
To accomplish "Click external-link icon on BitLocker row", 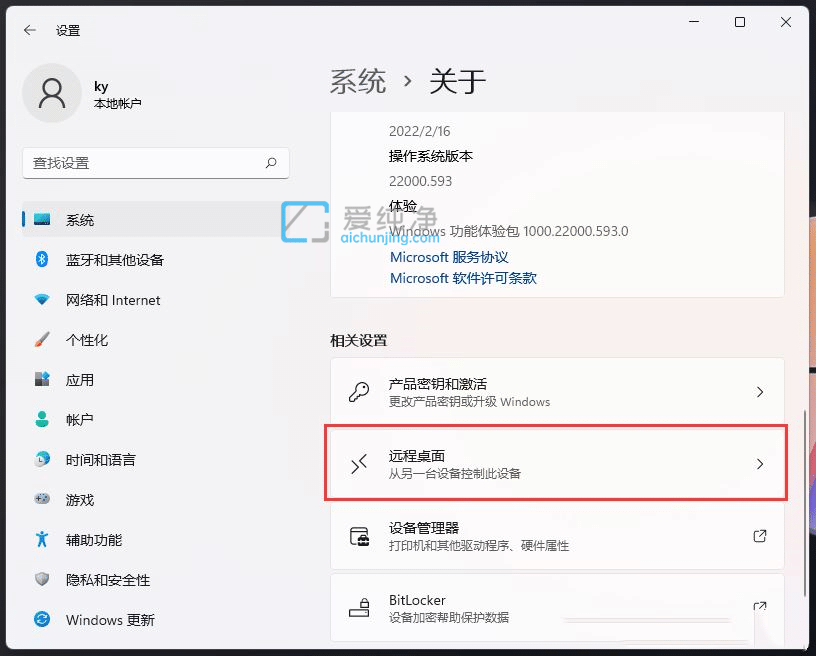I will [x=760, y=607].
